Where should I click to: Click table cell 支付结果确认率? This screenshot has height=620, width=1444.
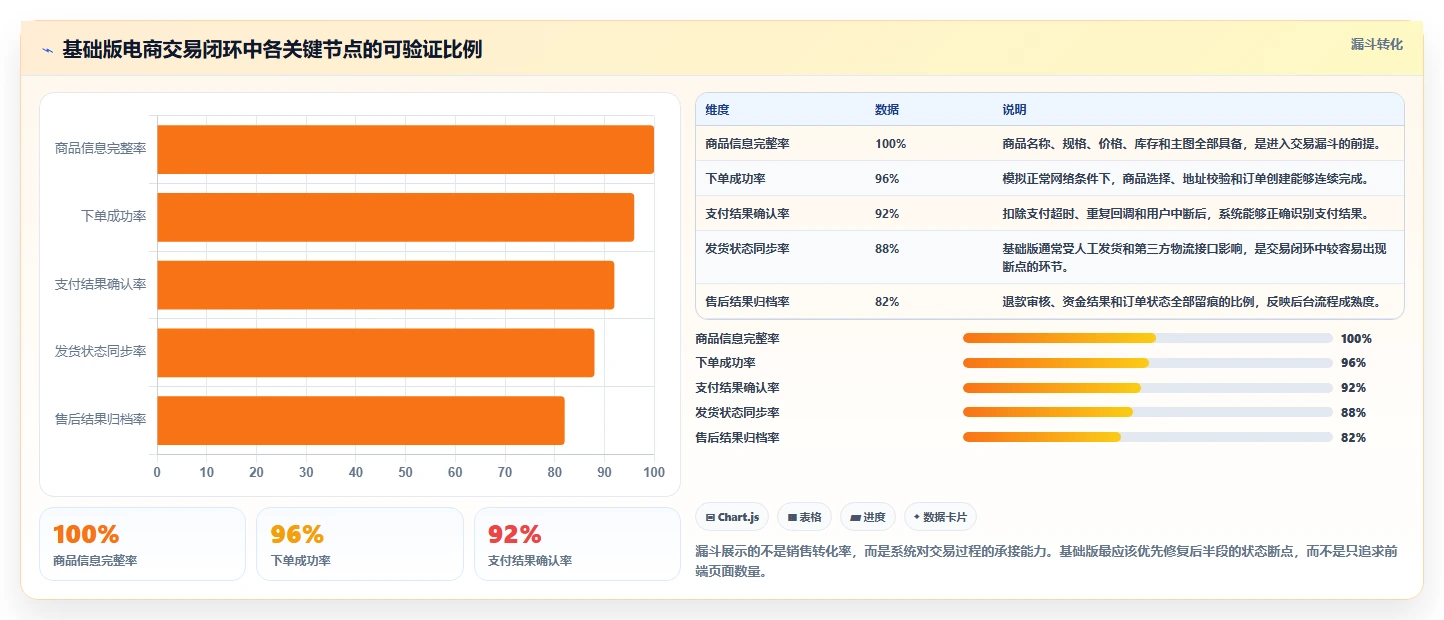coord(747,214)
